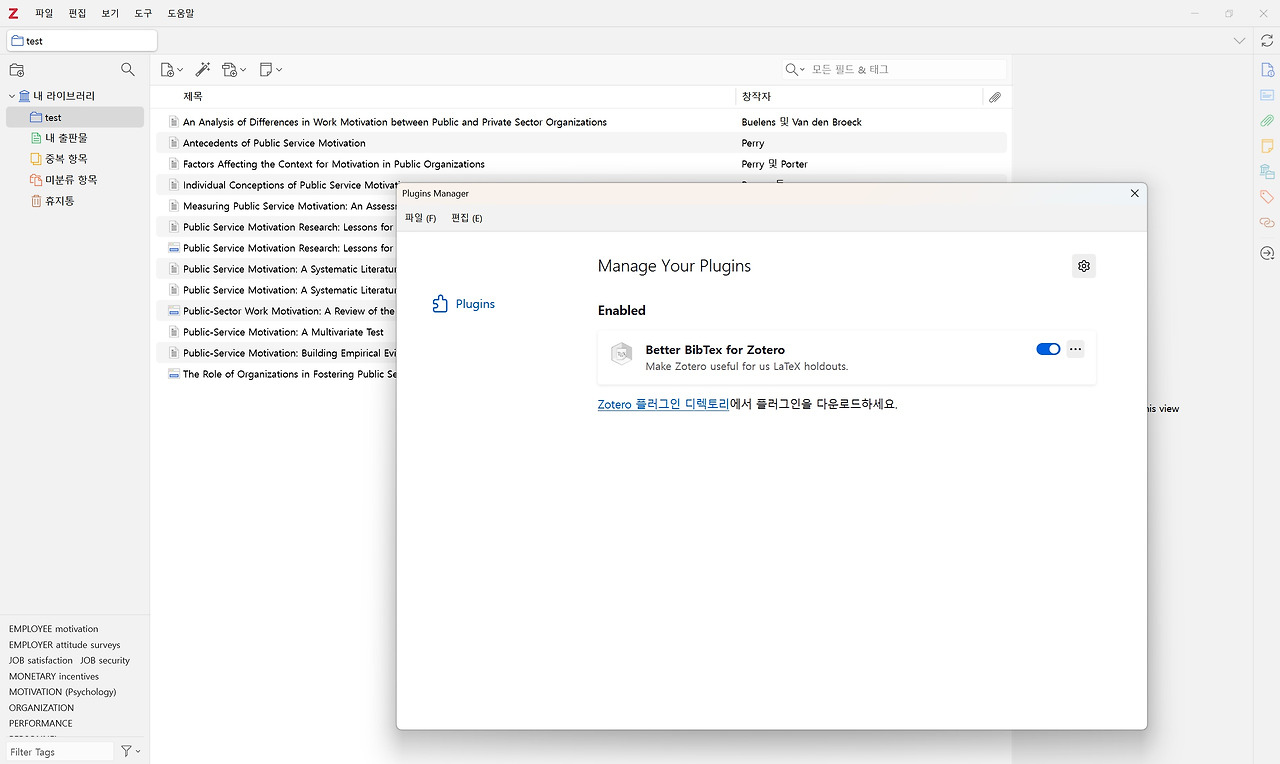Viewport: 1280px width, 764px height.
Task: Sync with Zotero server using refresh icon
Action: tap(1267, 40)
